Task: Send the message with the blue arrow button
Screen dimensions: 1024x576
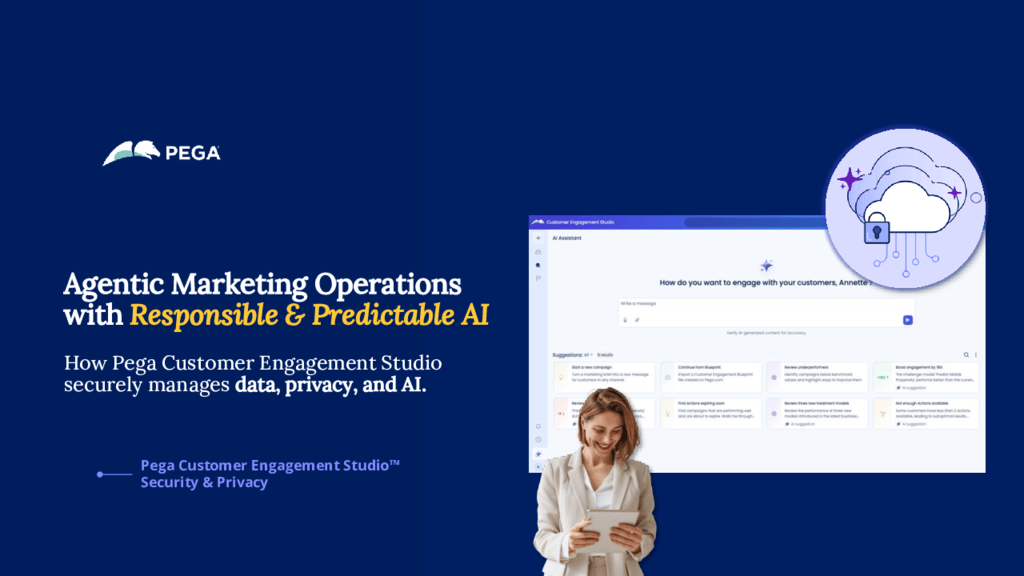Action: pos(907,320)
